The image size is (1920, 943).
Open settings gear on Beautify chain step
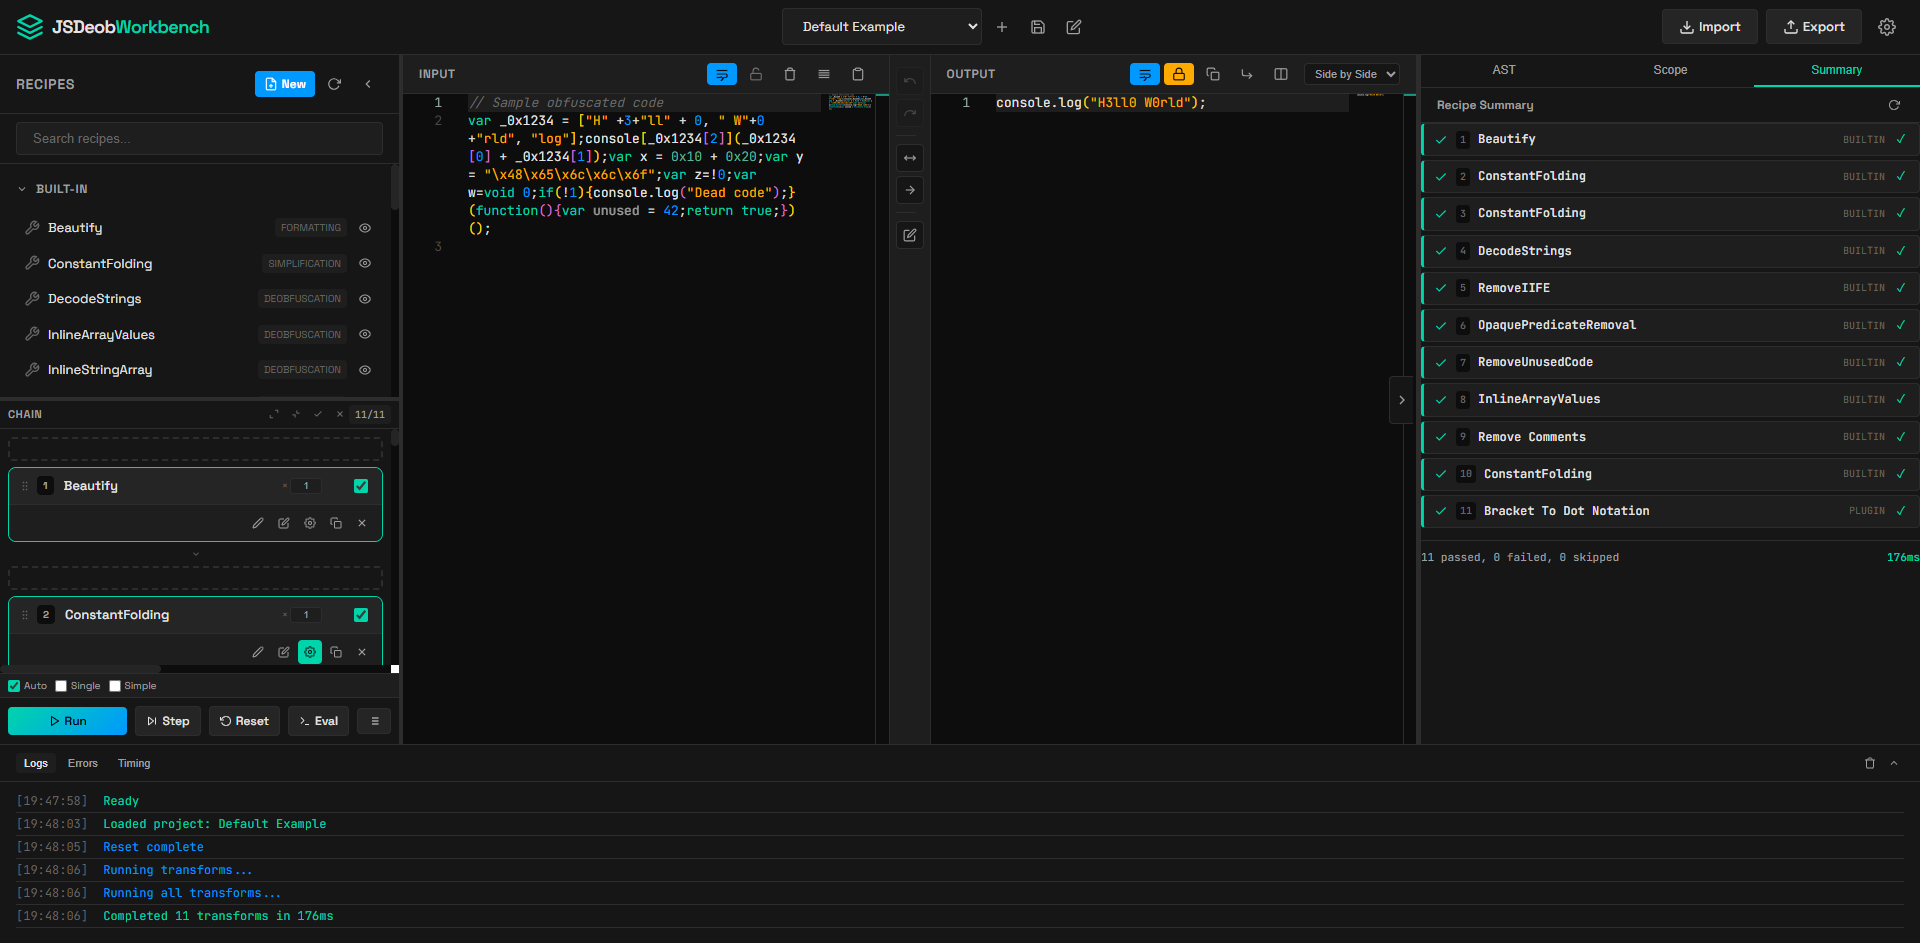(310, 523)
